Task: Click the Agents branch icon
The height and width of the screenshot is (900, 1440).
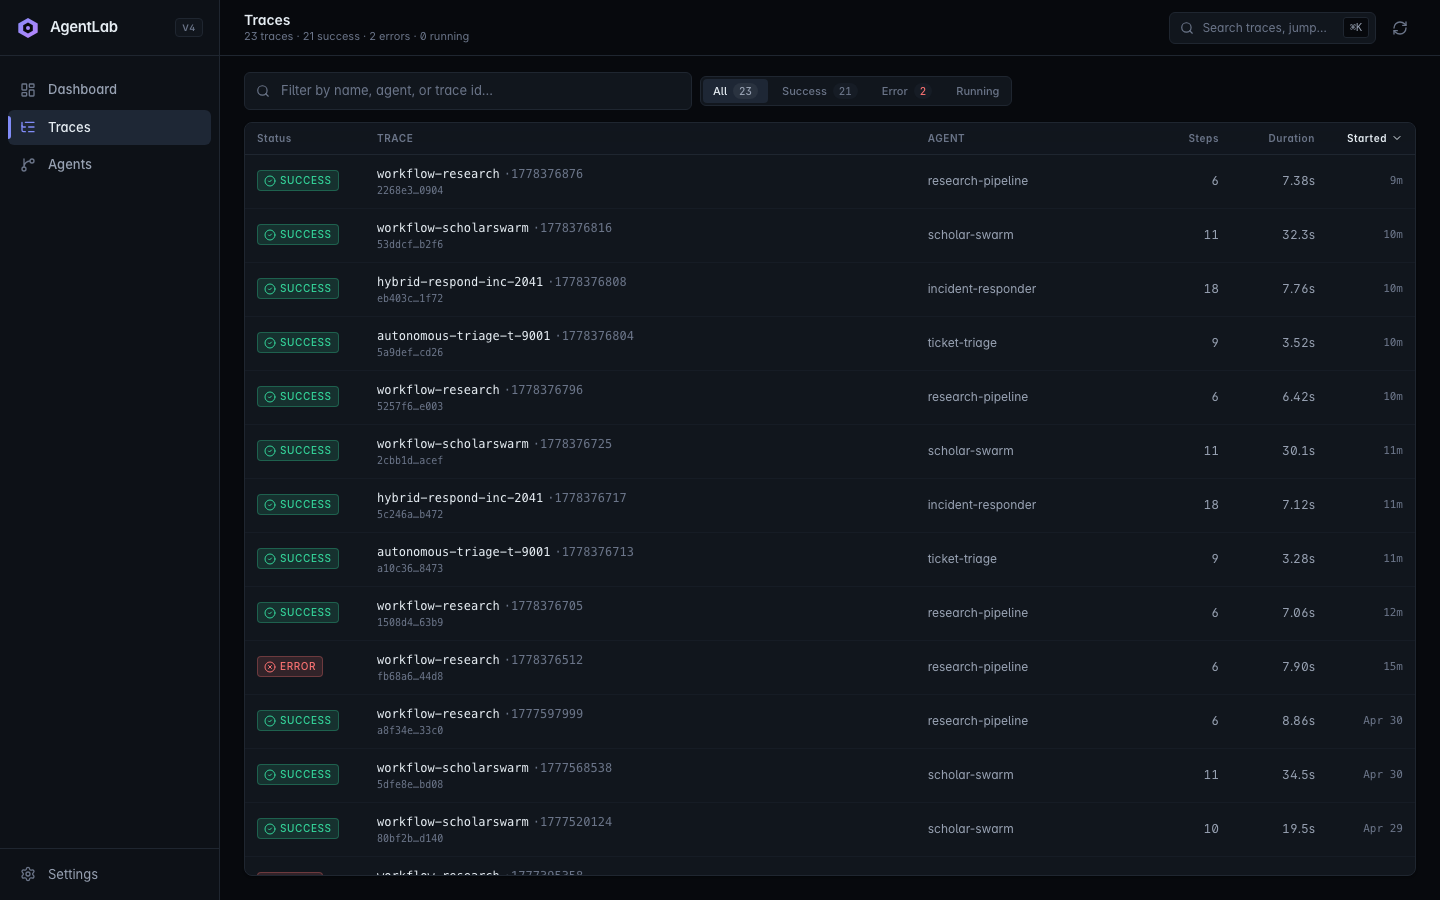Action: click(28, 165)
